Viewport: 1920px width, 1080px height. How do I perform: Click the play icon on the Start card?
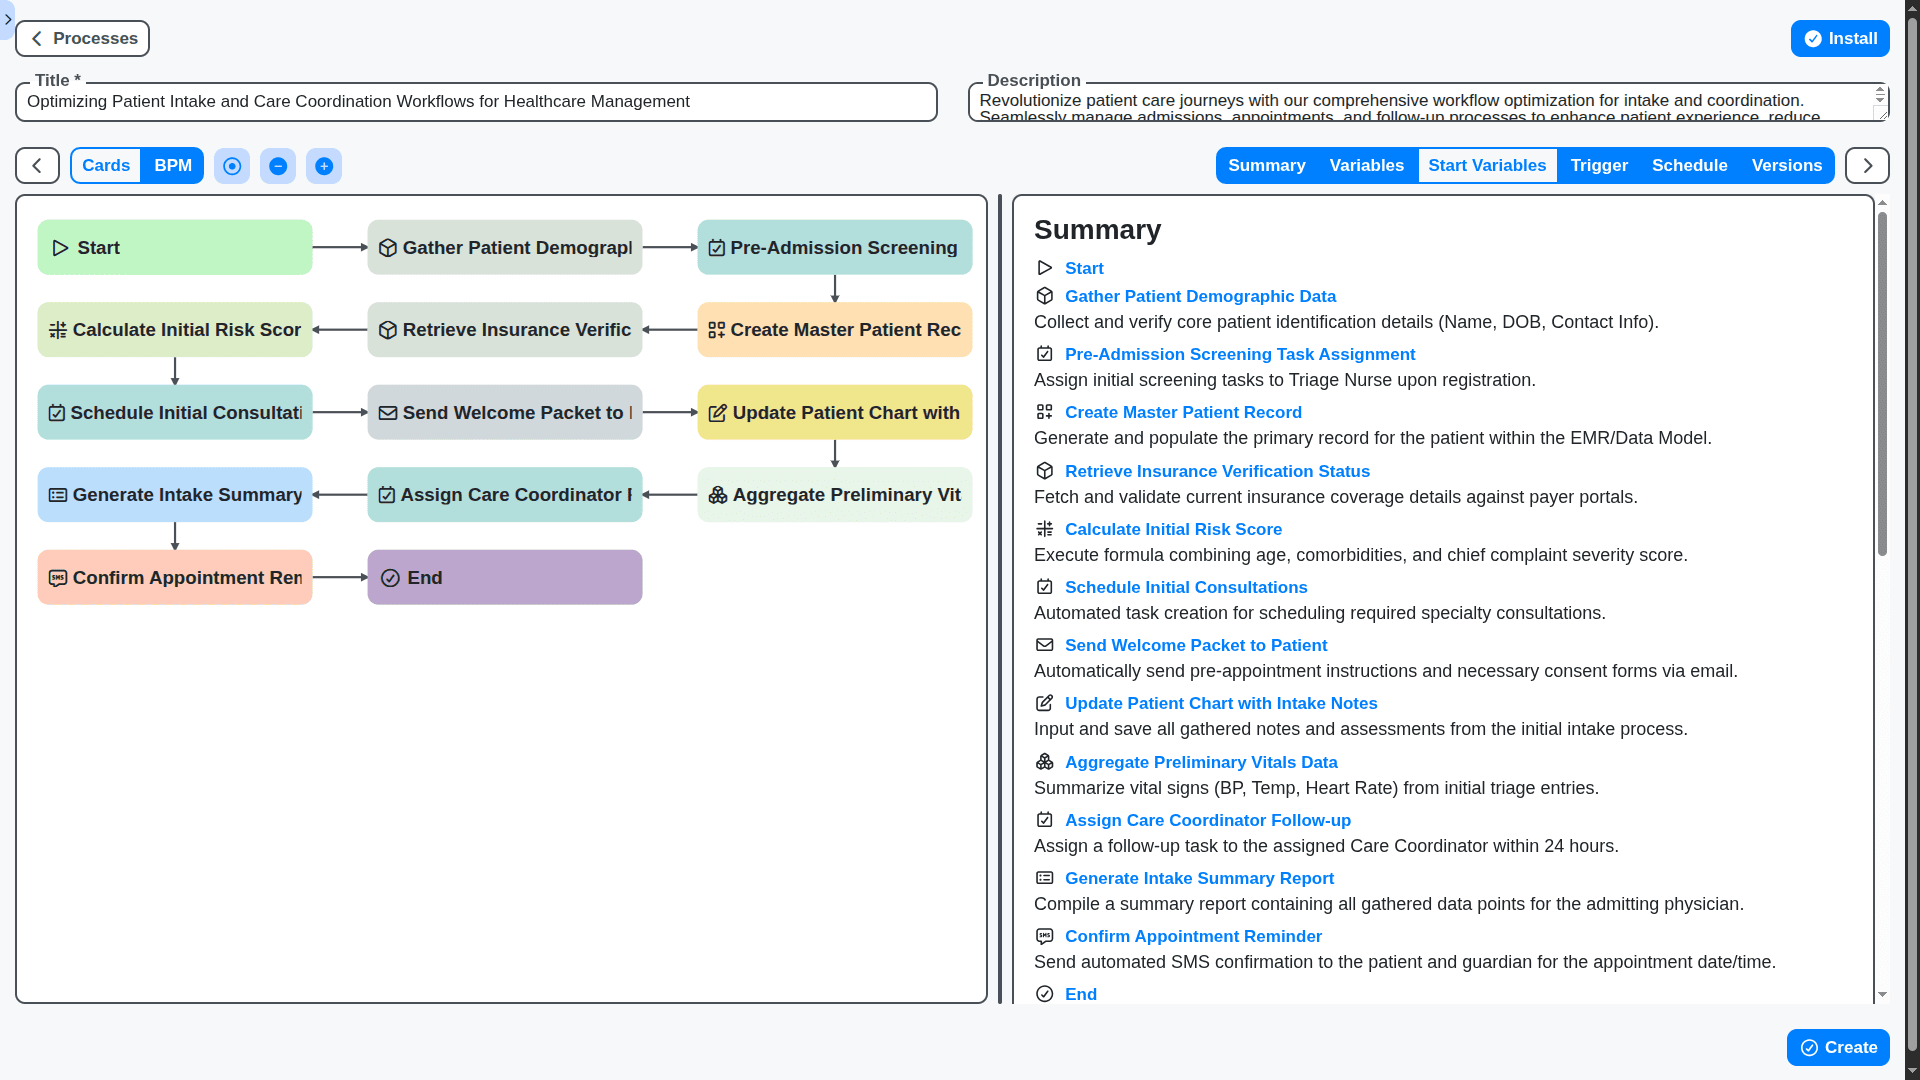(x=58, y=247)
